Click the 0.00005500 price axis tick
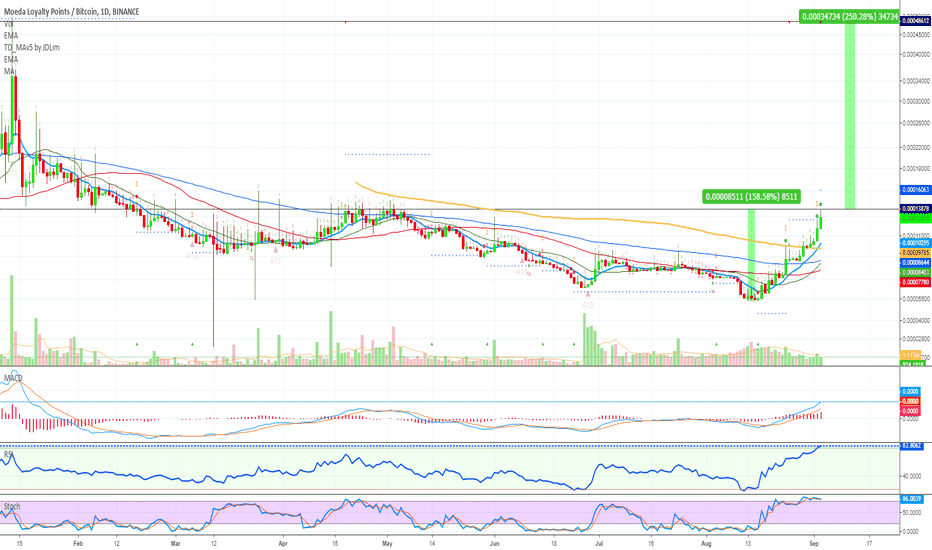The image size is (932, 550). [x=916, y=298]
